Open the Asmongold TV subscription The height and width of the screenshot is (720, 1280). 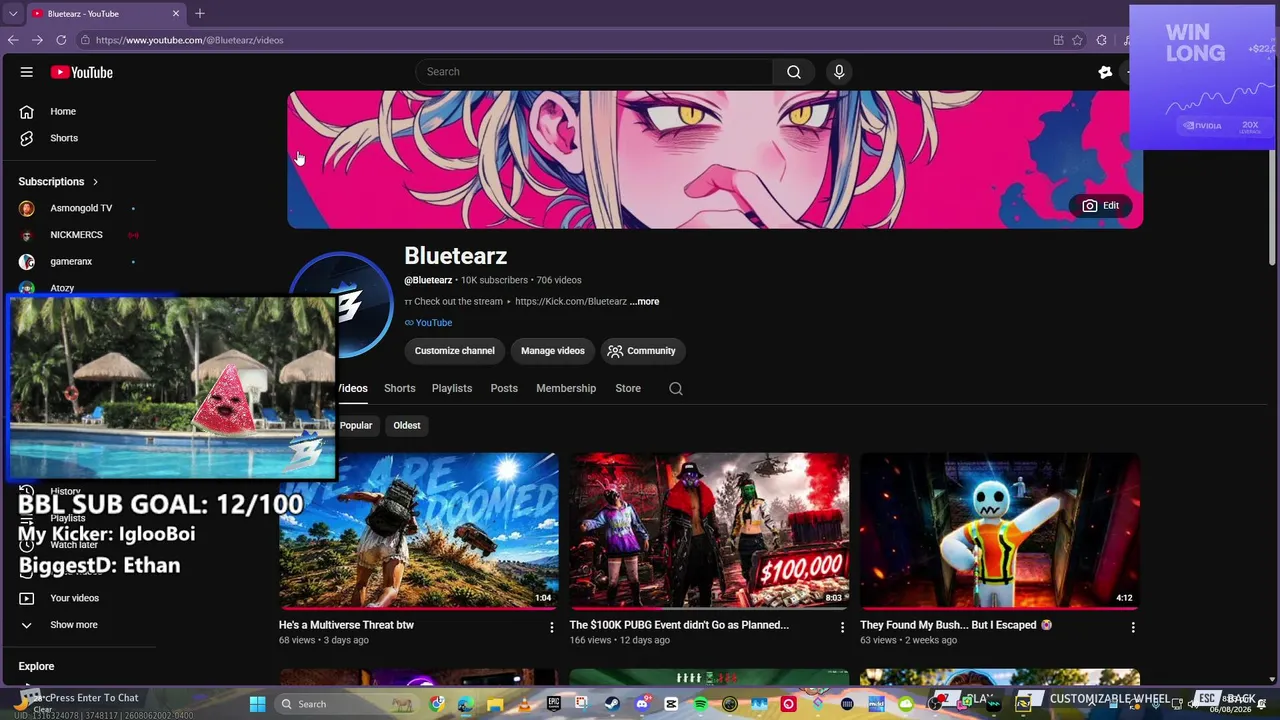pos(83,208)
